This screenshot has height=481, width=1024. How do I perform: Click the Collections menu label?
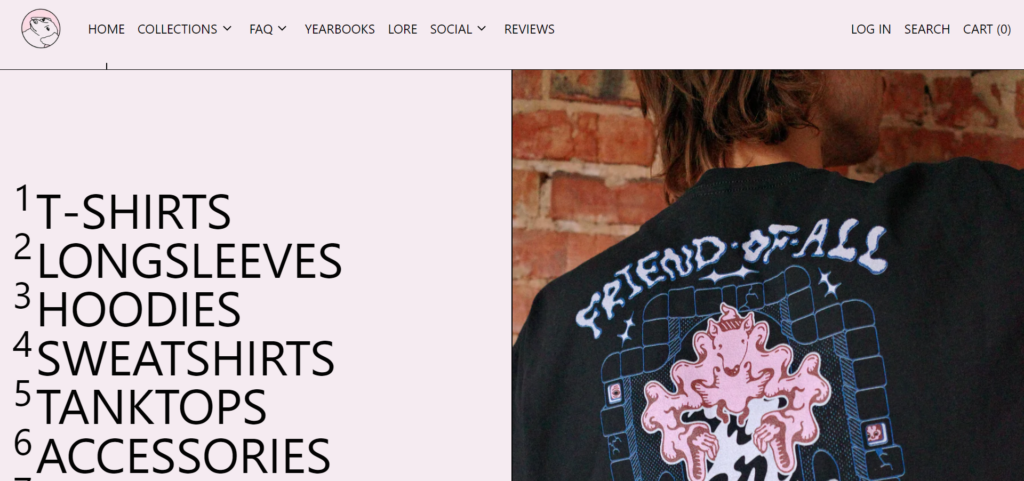coord(177,29)
